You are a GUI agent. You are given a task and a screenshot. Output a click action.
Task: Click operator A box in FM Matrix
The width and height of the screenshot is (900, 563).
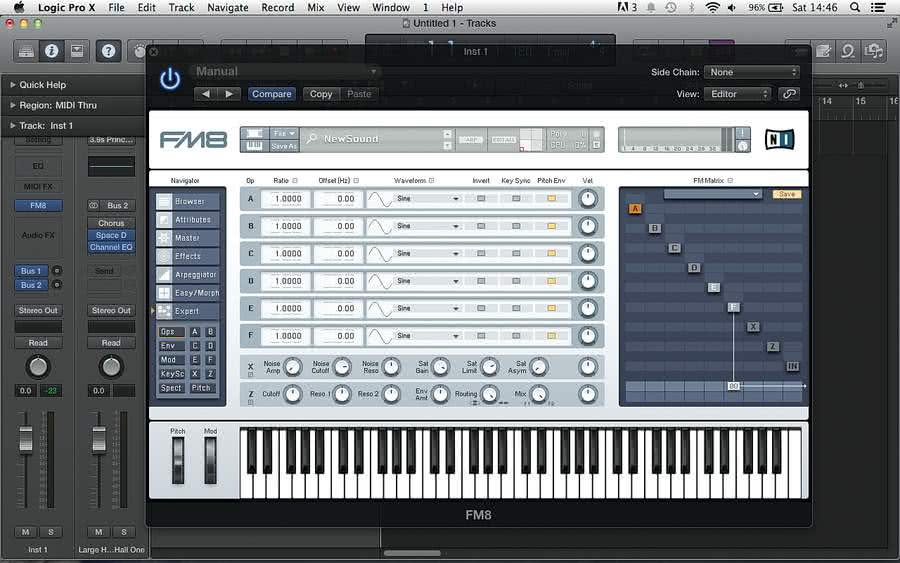[x=635, y=209]
